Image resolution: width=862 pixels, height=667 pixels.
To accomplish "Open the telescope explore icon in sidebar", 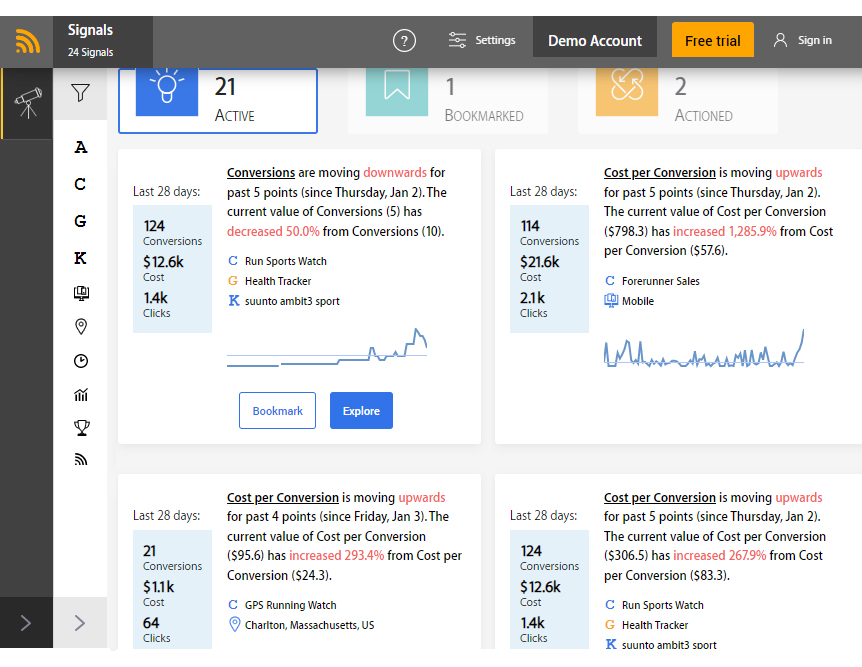I will (x=28, y=103).
